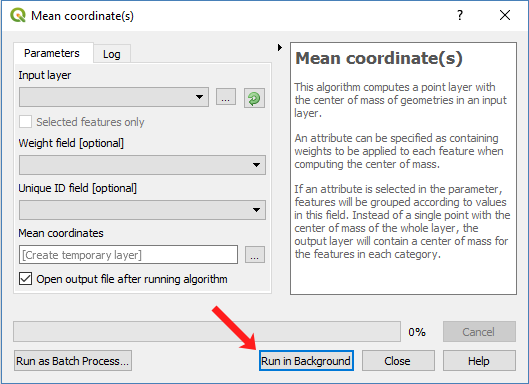Enable Selected features only checkbox
This screenshot has height=384, width=529.
26,122
